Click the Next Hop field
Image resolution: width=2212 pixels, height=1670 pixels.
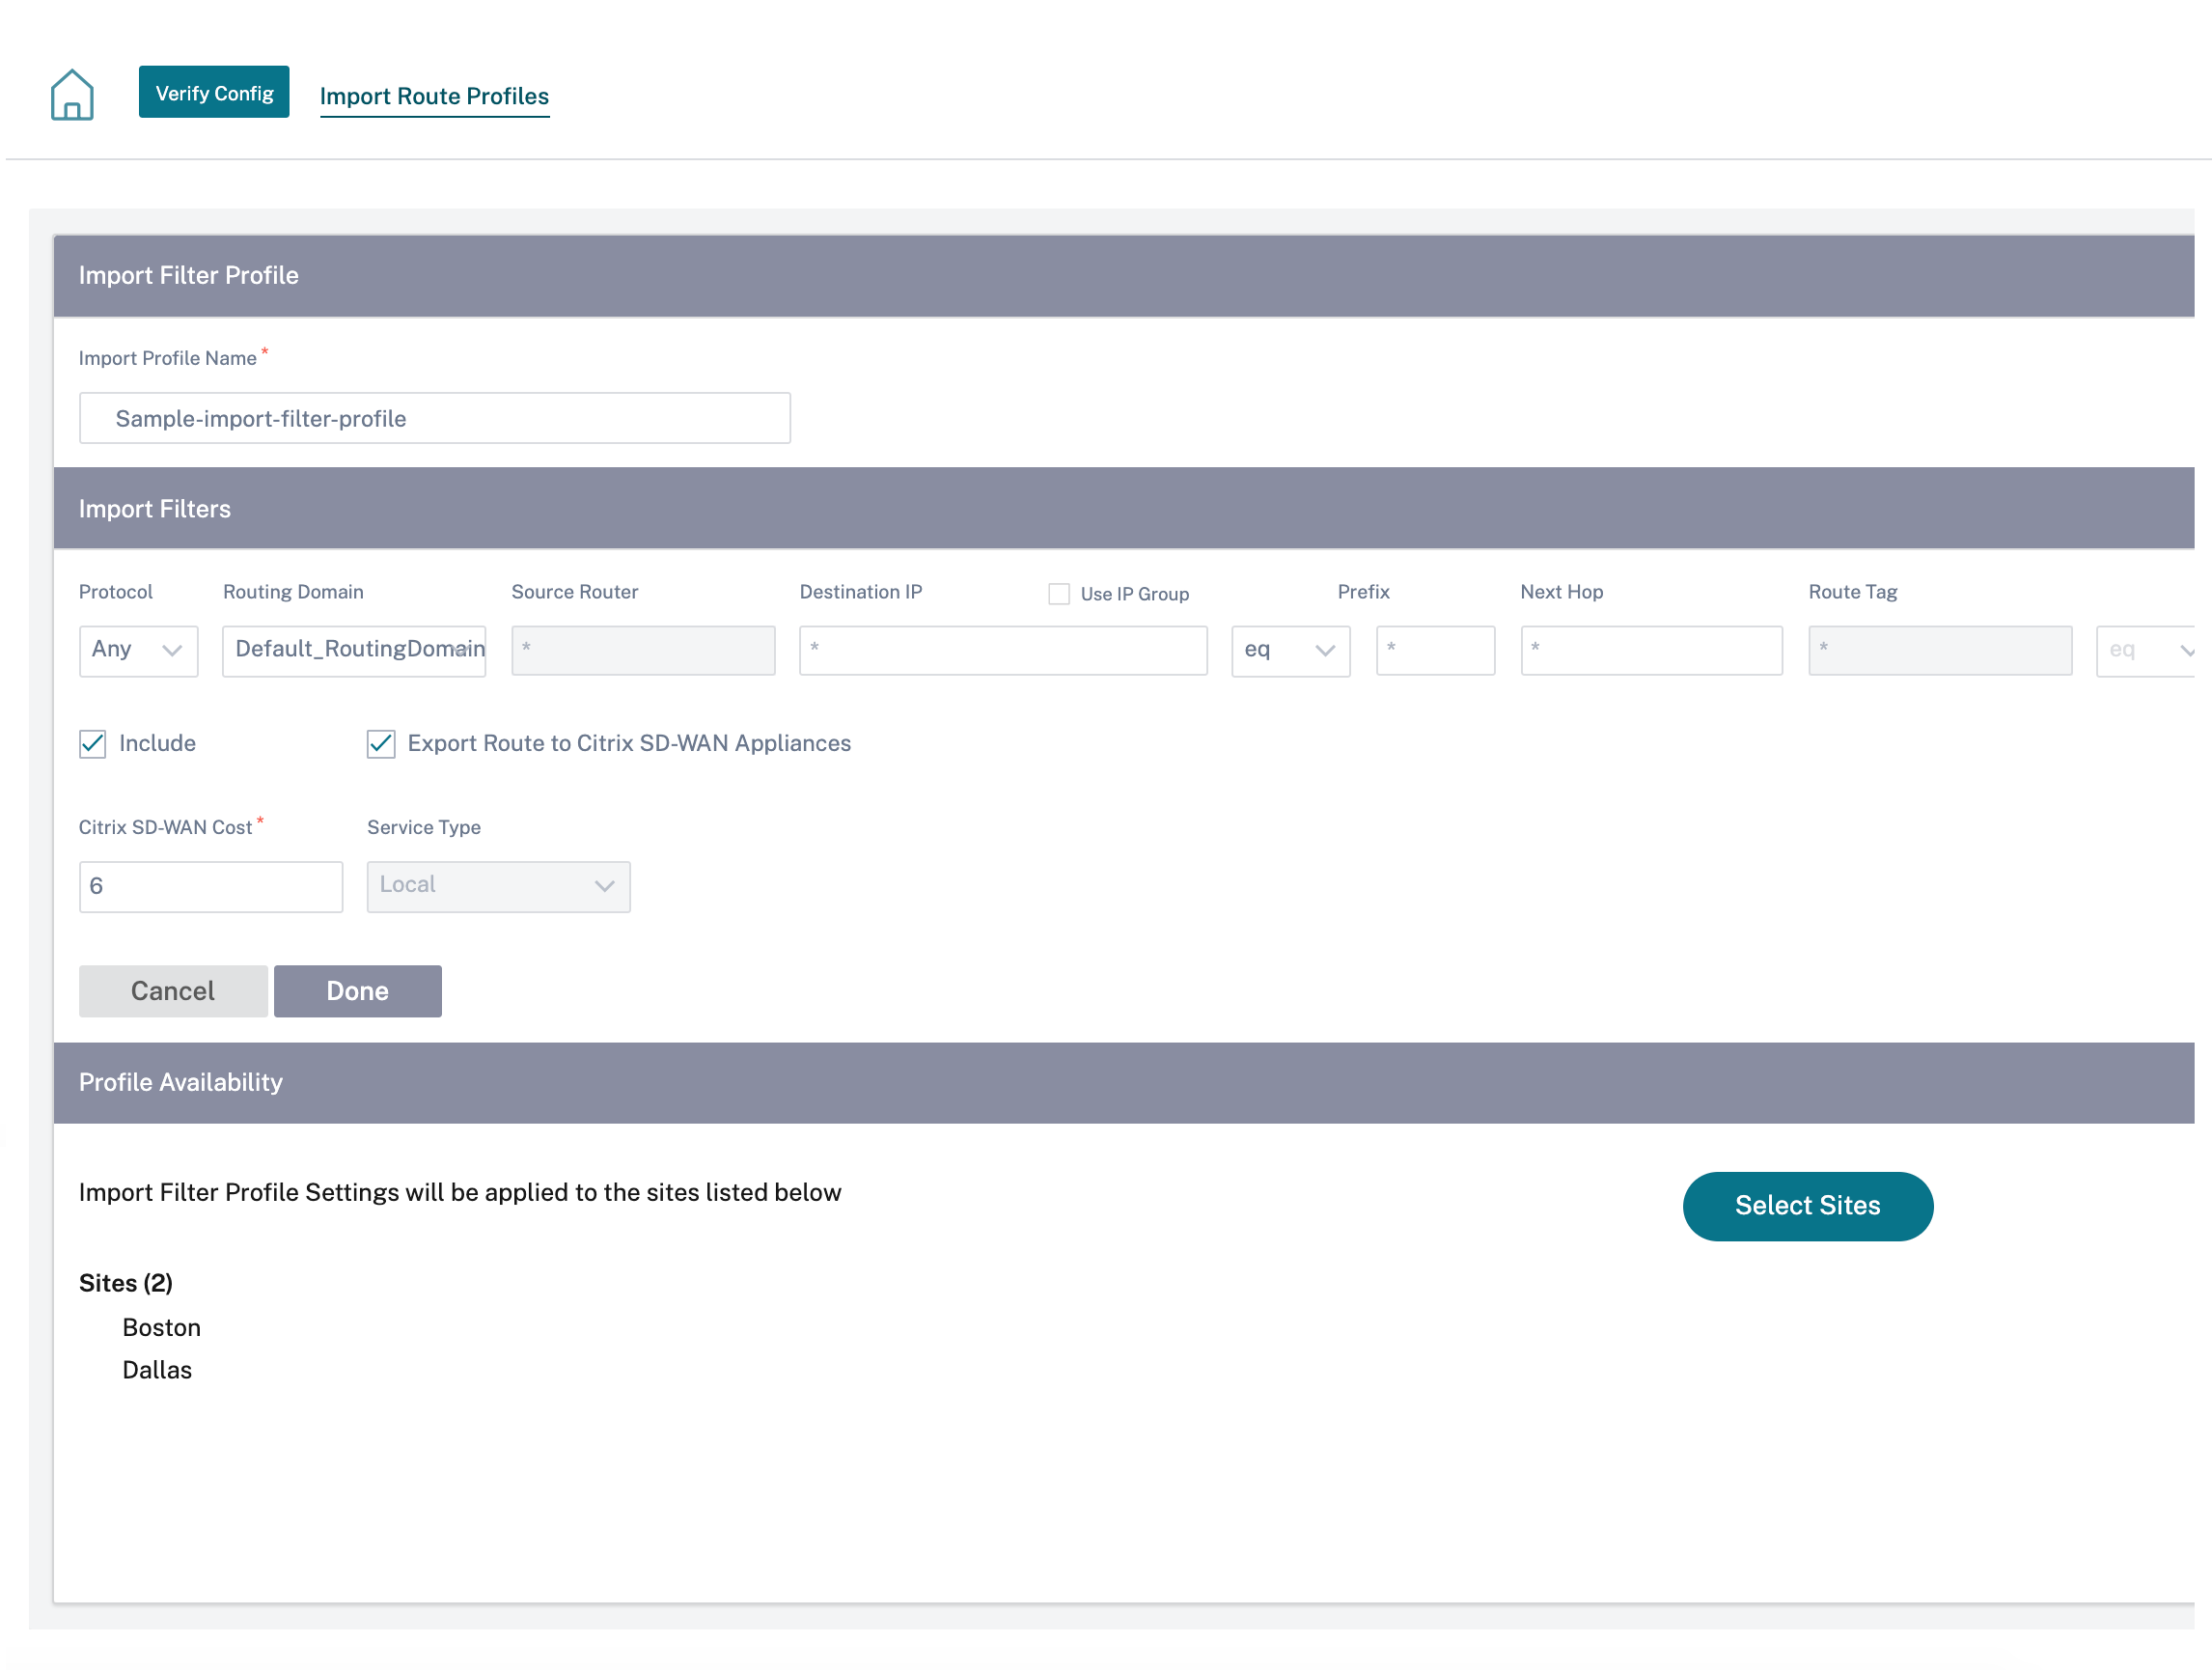pos(1651,650)
